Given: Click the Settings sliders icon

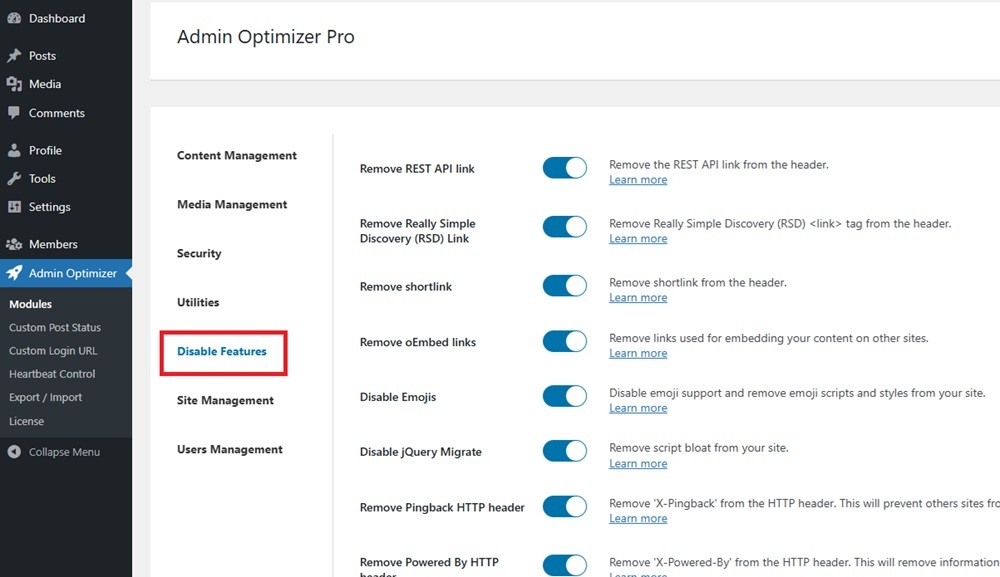Looking at the screenshot, I should tap(14, 207).
